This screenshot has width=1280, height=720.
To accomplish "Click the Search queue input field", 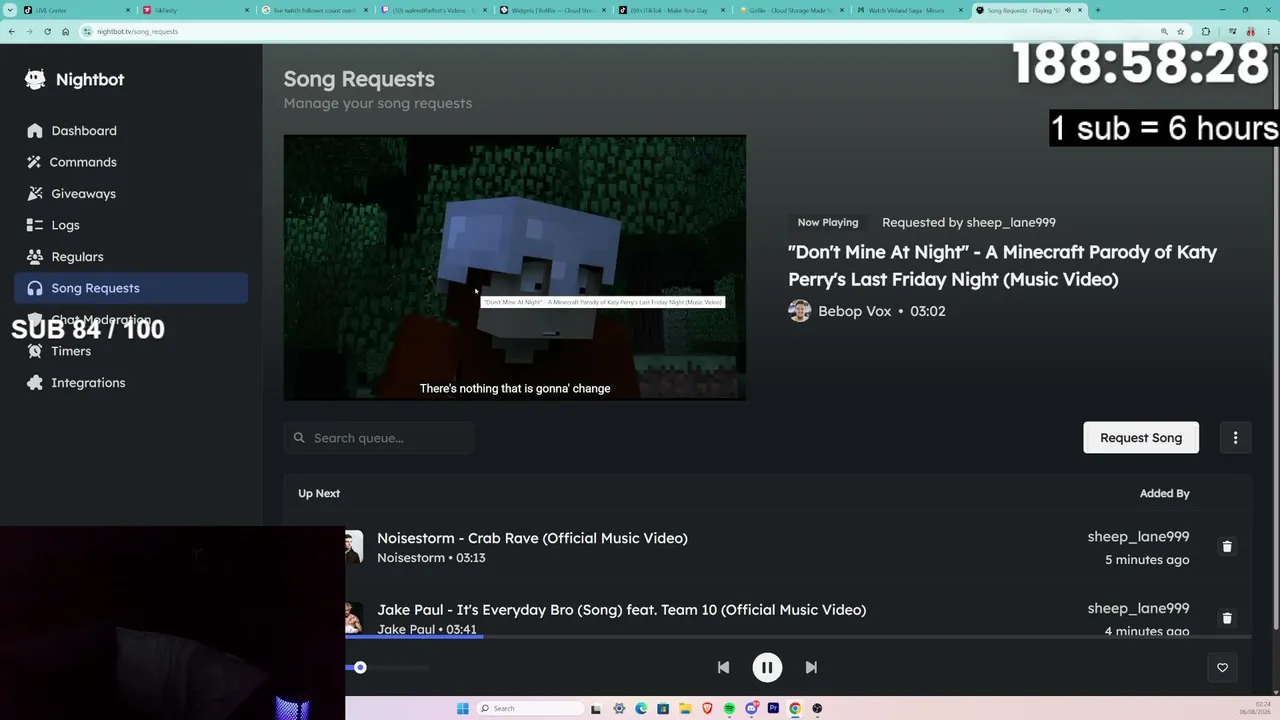I will [x=379, y=438].
